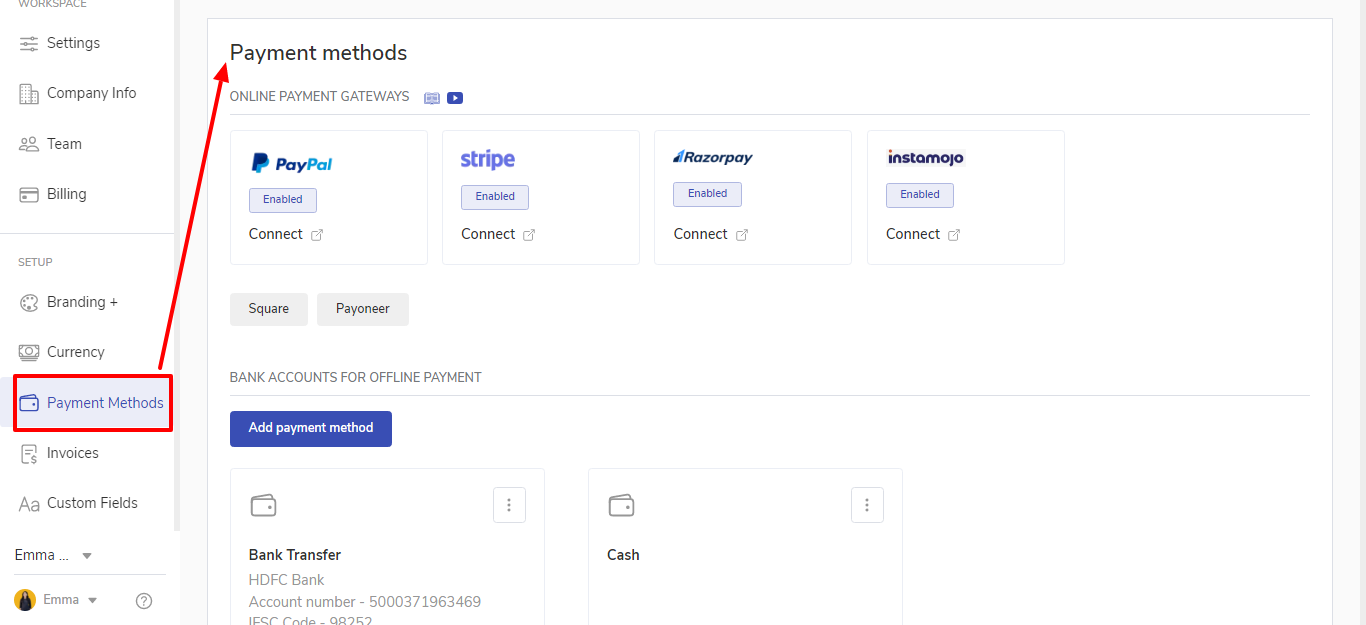Toggle the PayPal Enabled badge

click(x=283, y=199)
